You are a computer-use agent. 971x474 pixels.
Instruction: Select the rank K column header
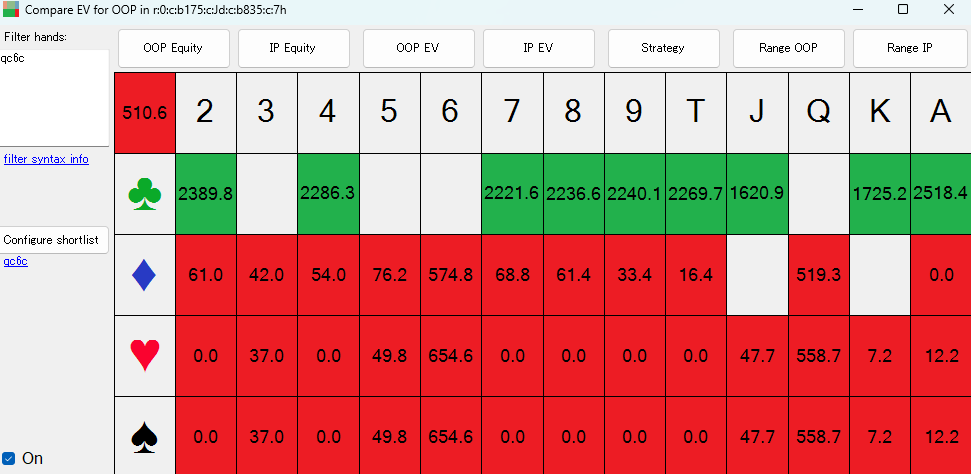(x=881, y=113)
